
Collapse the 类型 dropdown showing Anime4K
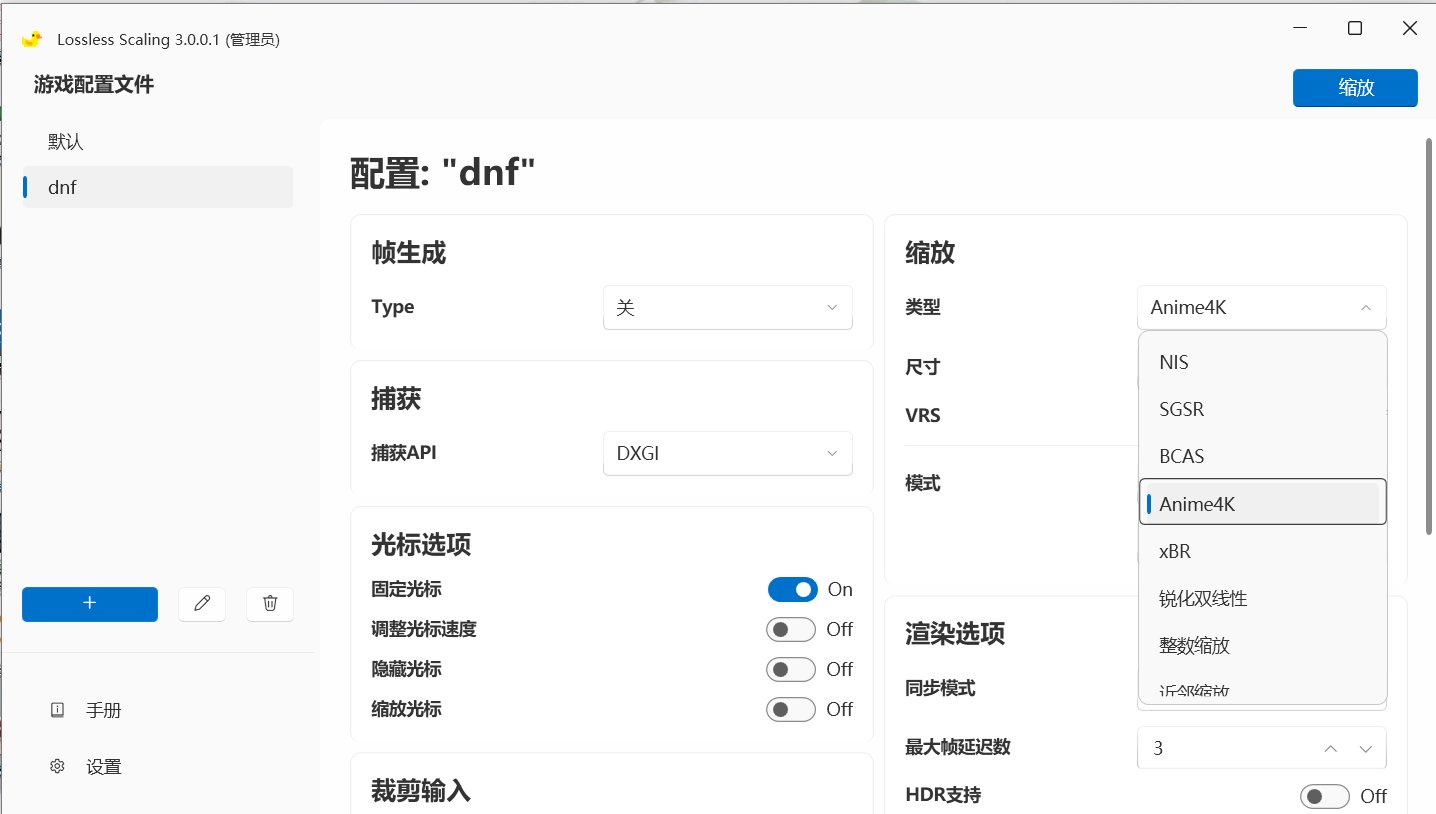[1262, 308]
